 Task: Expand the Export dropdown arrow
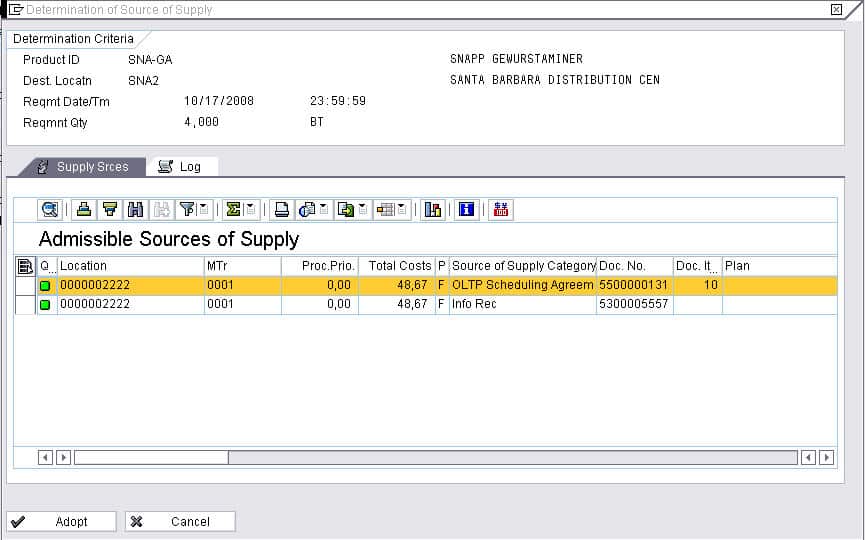pyautogui.click(x=363, y=209)
